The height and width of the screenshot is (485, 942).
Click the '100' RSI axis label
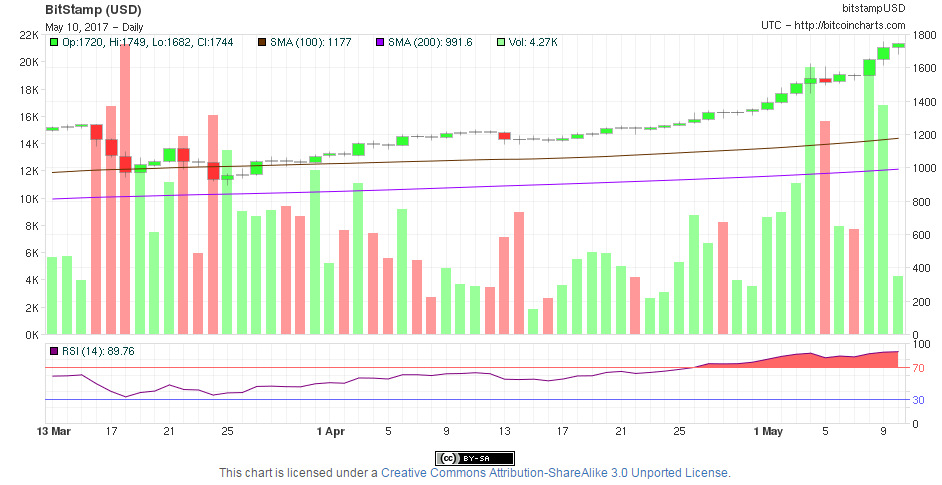click(922, 344)
